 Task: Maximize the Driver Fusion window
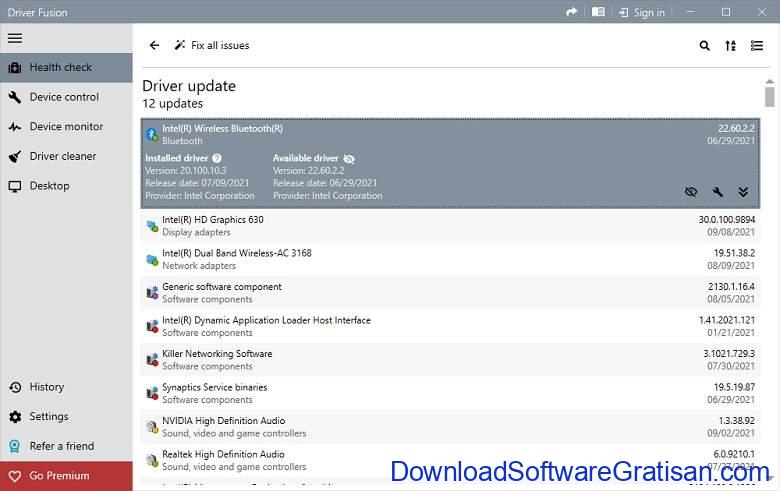click(x=726, y=12)
